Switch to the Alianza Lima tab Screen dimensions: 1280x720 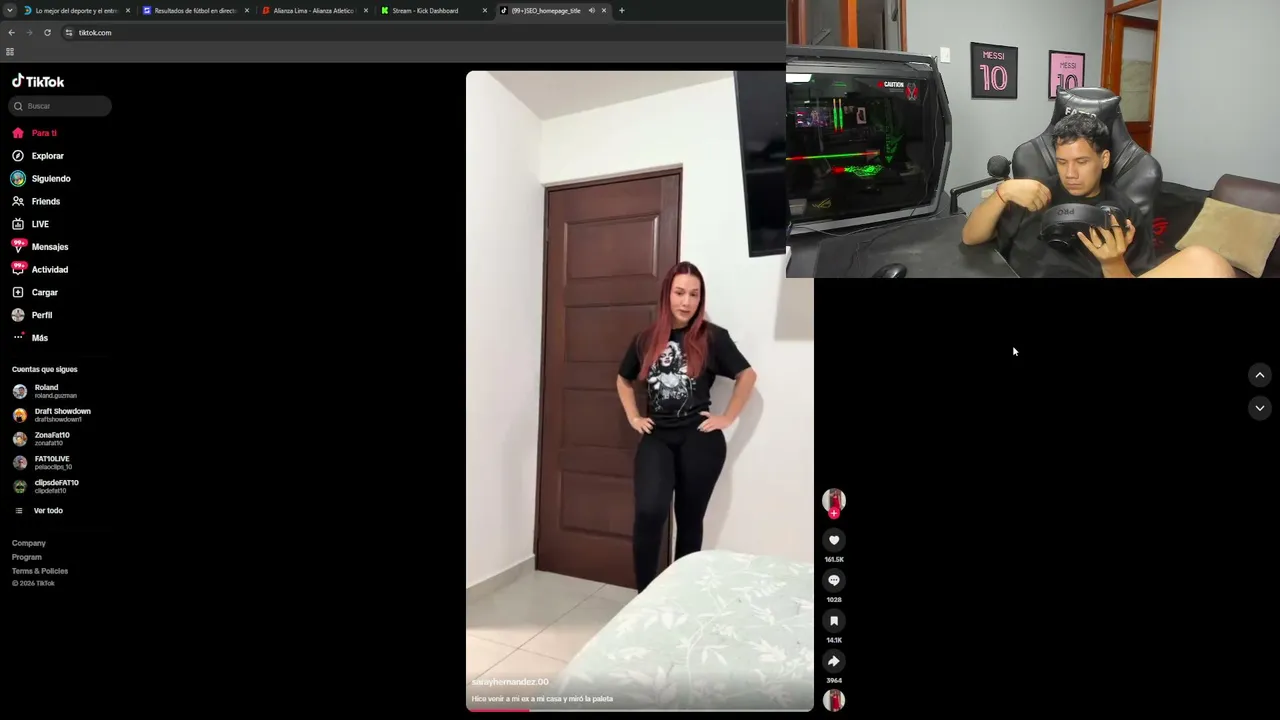[x=315, y=11]
